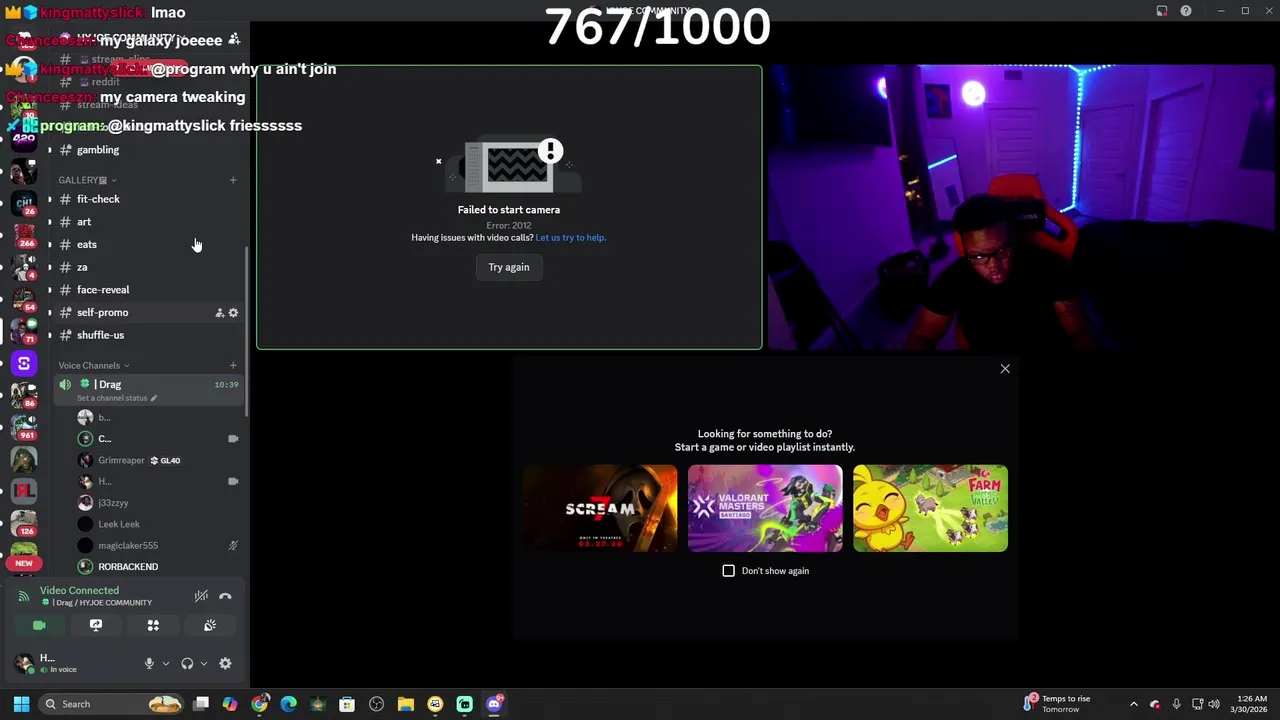This screenshot has width=1280, height=720.
Task: Add channel in GALLERY category
Action: pos(233,180)
